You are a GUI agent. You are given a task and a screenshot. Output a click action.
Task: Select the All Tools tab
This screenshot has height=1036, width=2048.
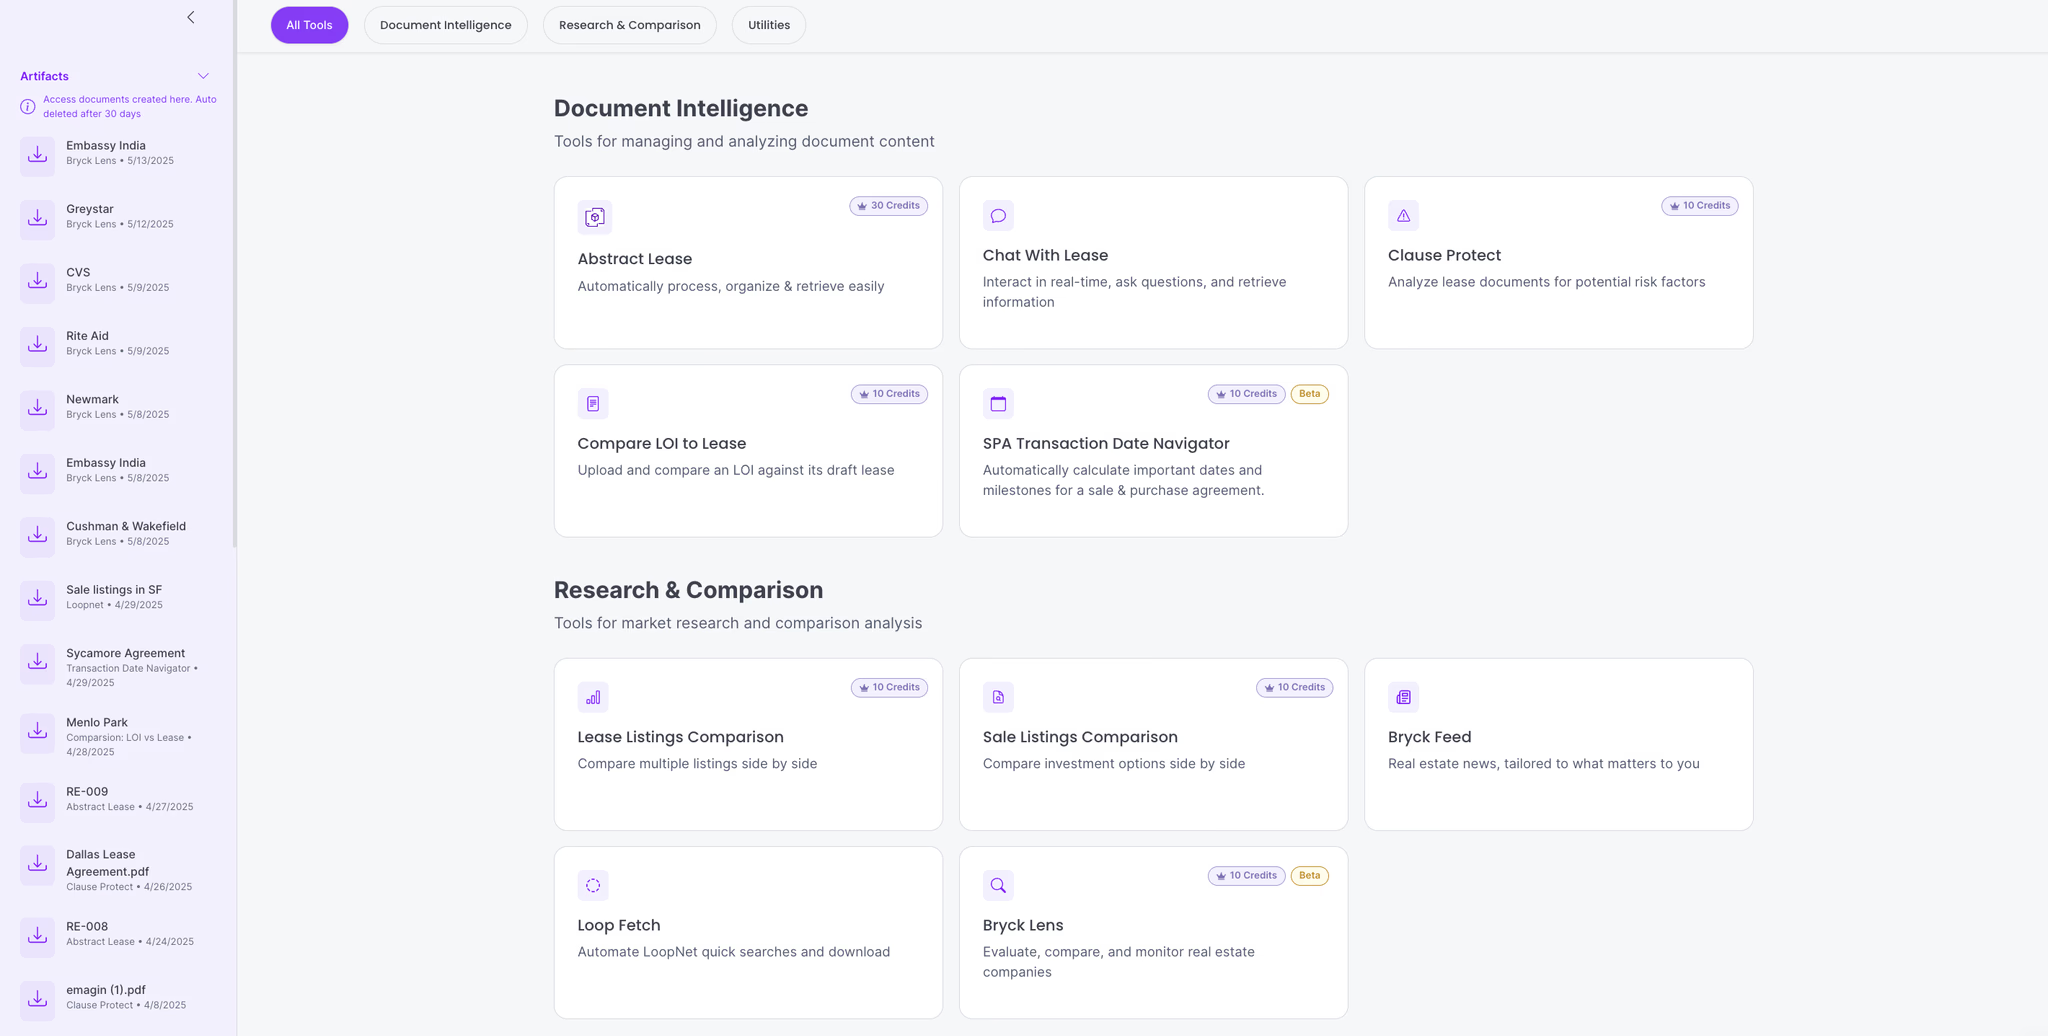(309, 25)
